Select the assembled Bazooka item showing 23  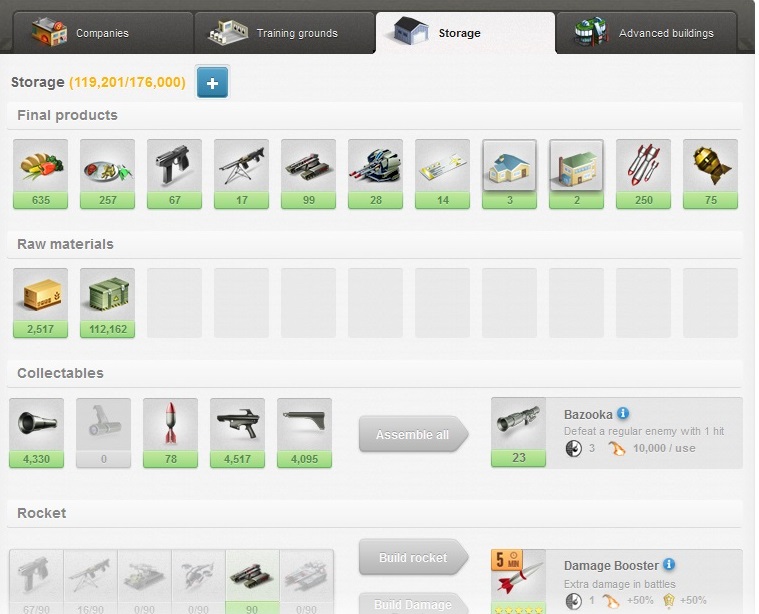click(518, 432)
